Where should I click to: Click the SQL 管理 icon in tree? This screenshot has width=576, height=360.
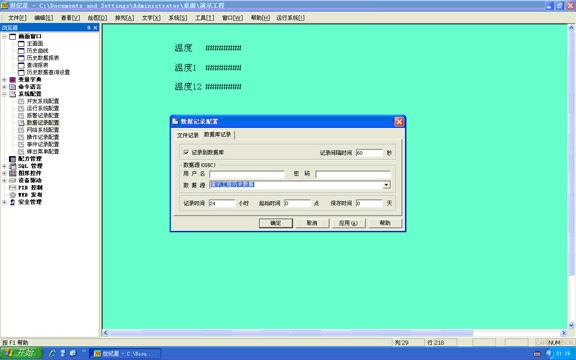tap(12, 166)
